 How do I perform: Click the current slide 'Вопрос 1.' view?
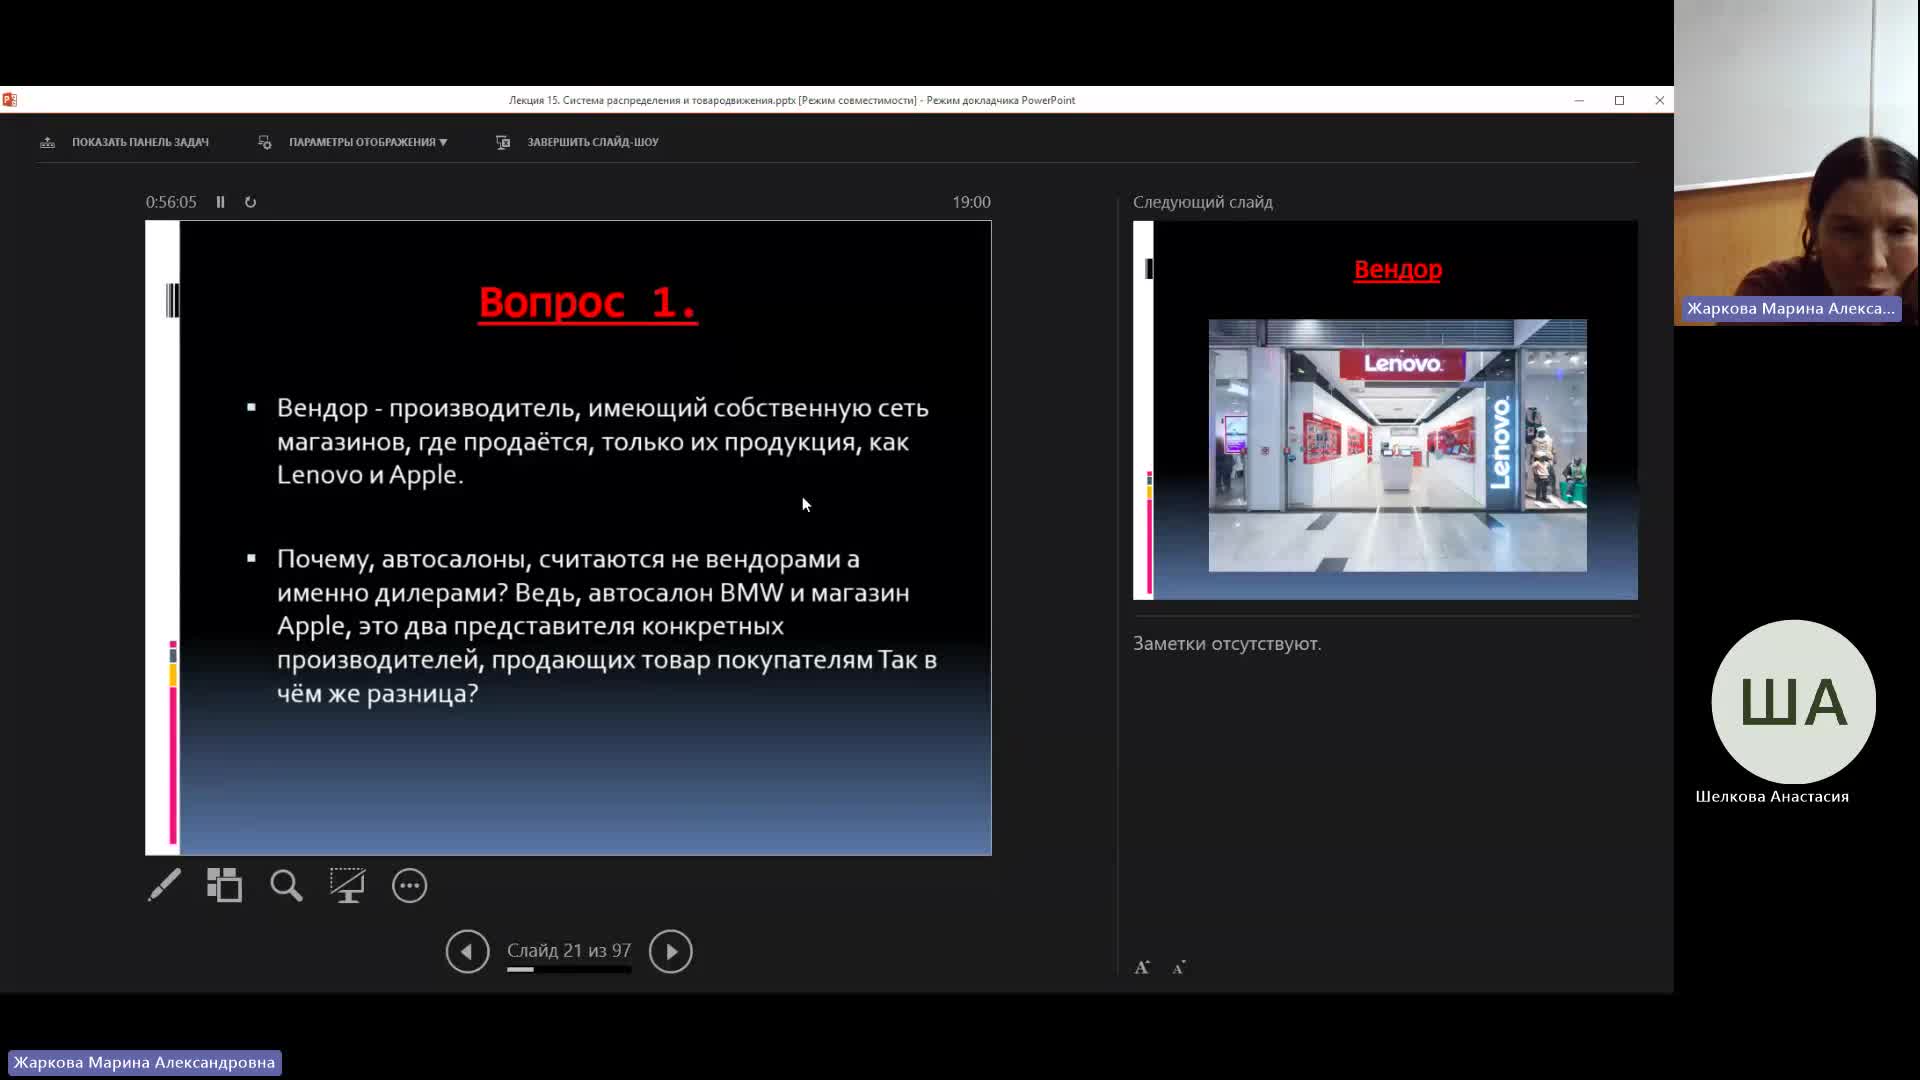pos(568,538)
